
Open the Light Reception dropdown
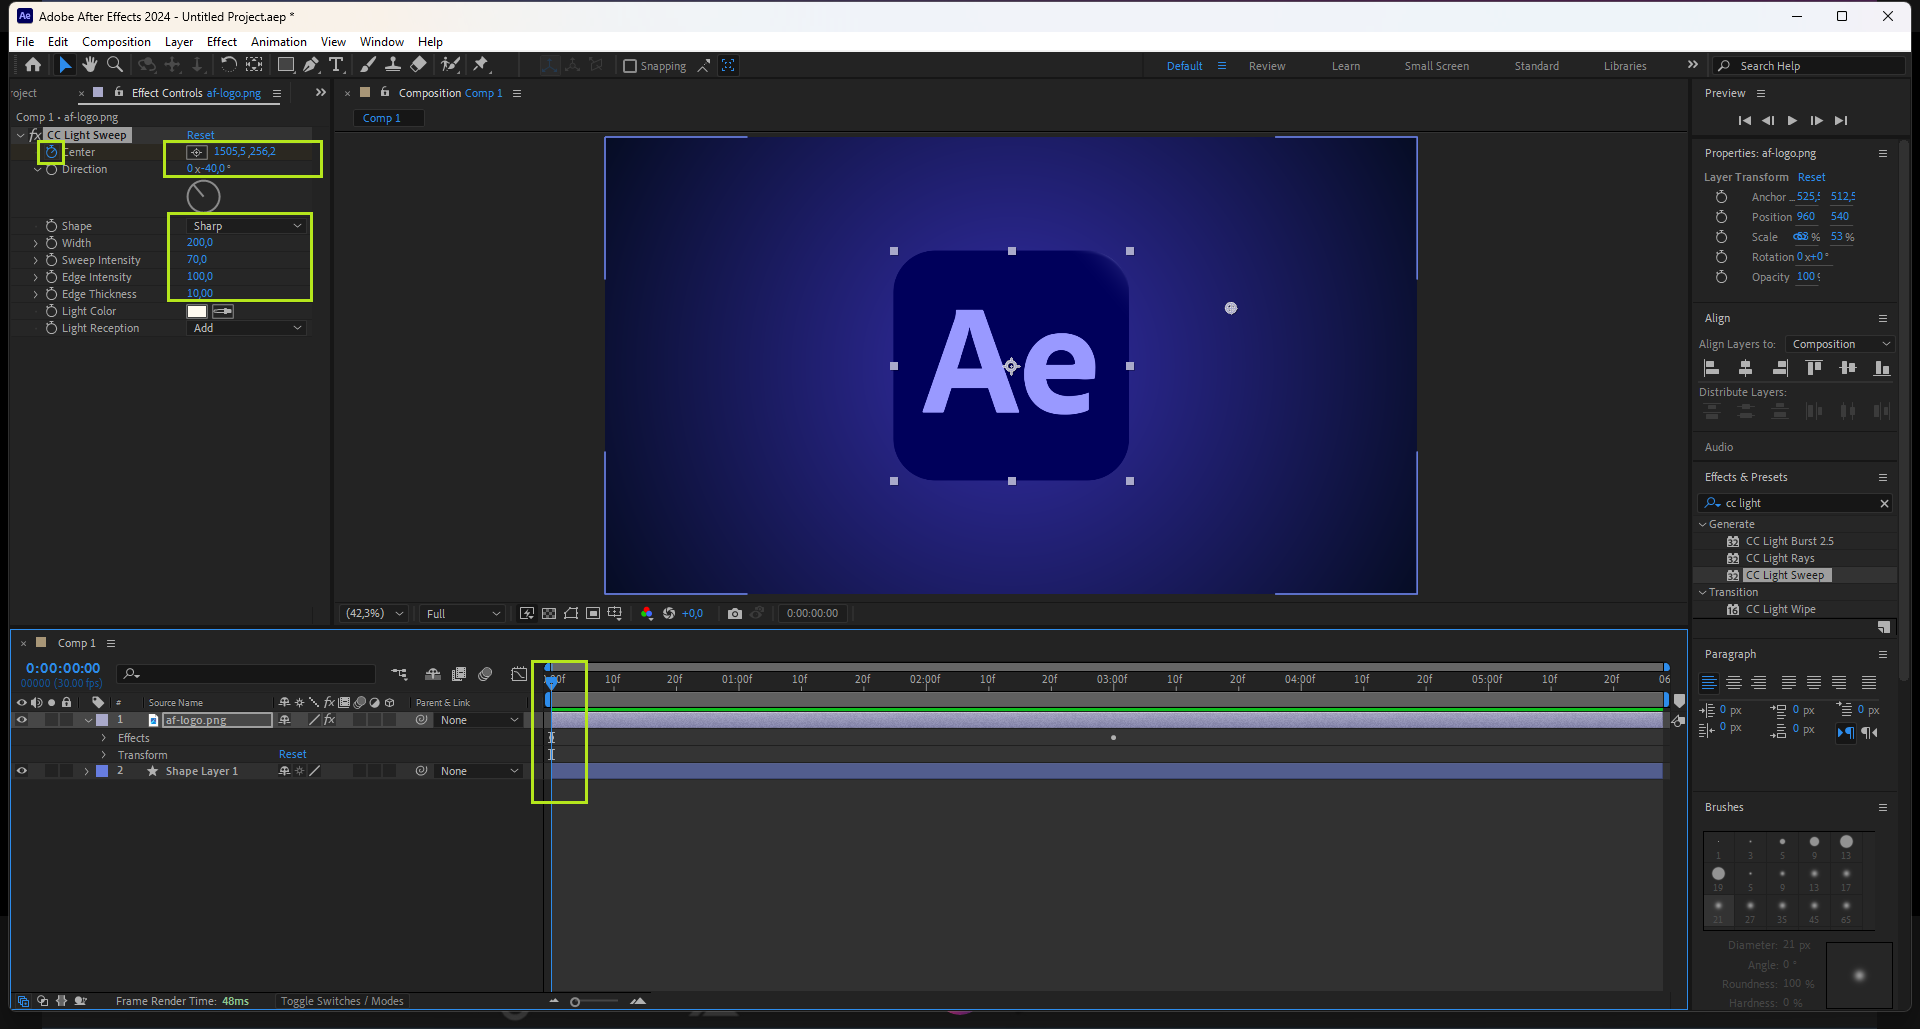[246, 328]
